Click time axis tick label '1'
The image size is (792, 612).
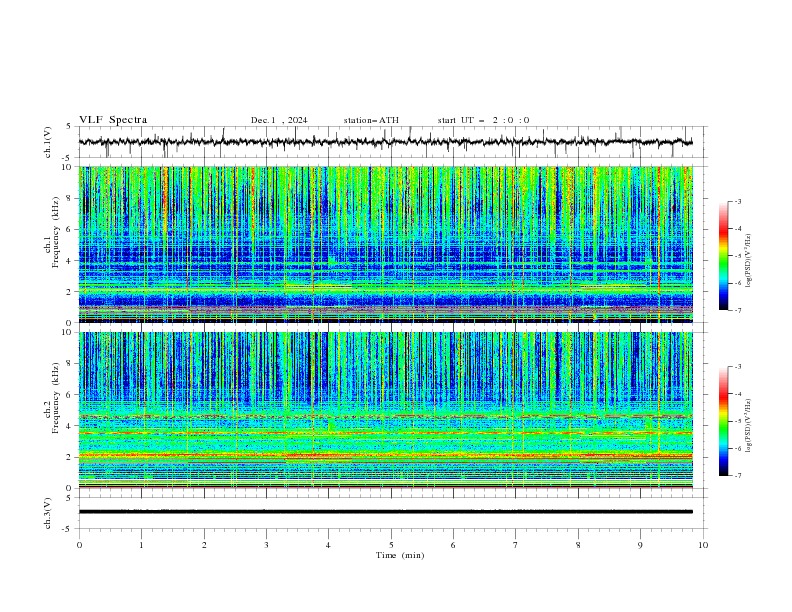click(x=141, y=545)
